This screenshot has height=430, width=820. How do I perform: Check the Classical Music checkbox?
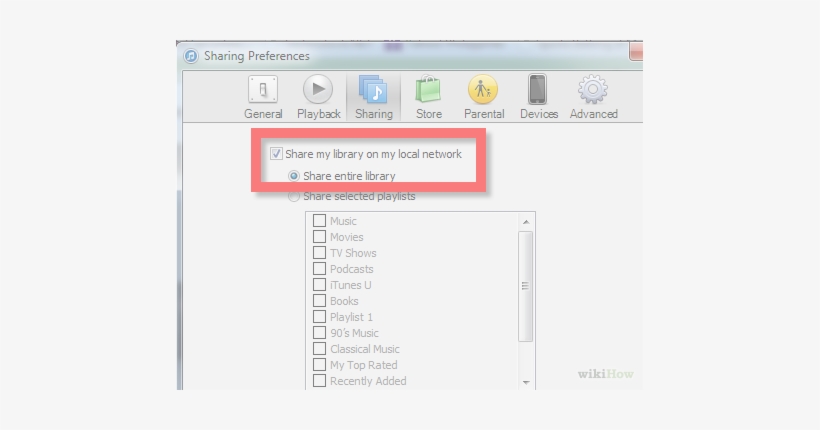point(320,349)
